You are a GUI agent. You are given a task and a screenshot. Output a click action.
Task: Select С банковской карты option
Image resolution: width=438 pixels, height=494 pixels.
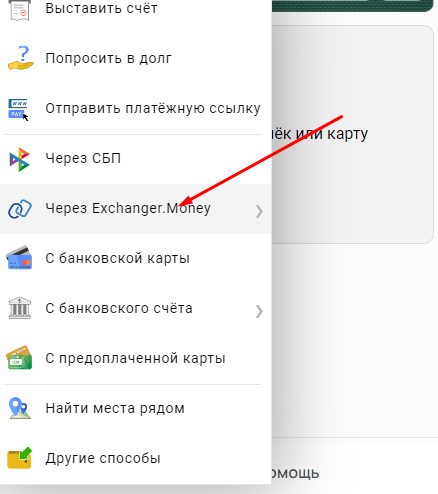[x=136, y=258]
